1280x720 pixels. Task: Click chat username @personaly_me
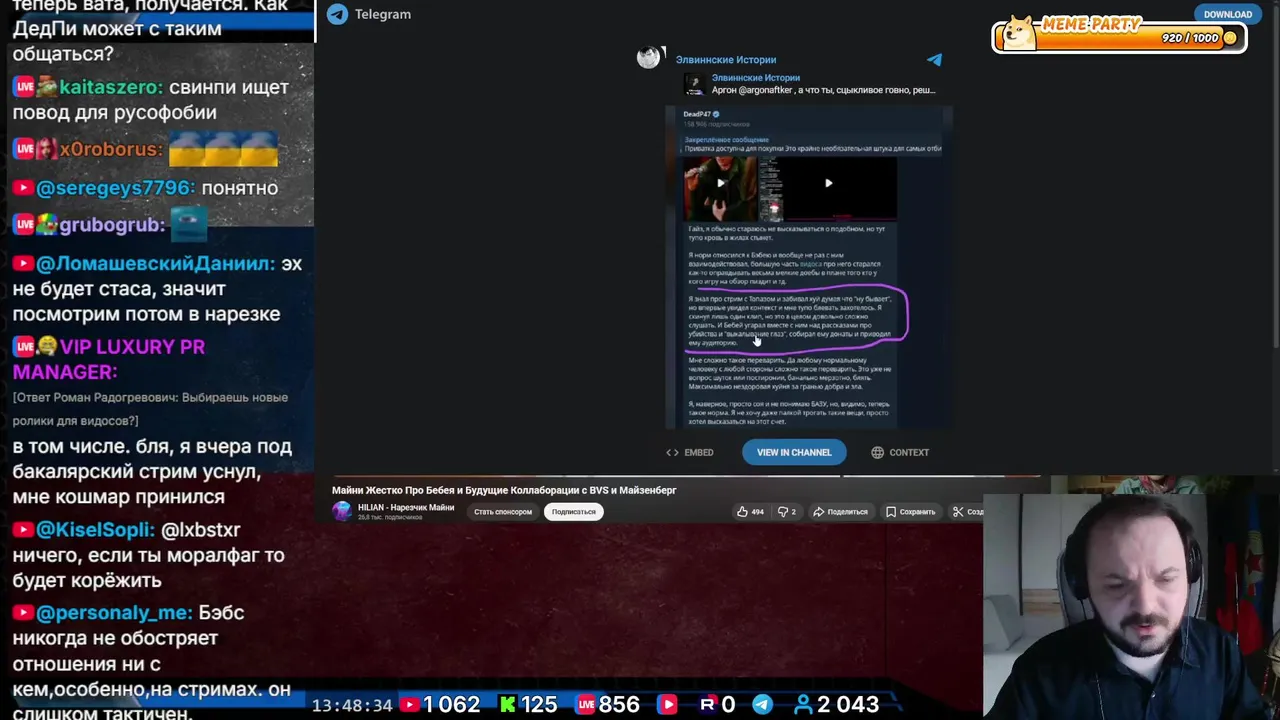tap(113, 613)
